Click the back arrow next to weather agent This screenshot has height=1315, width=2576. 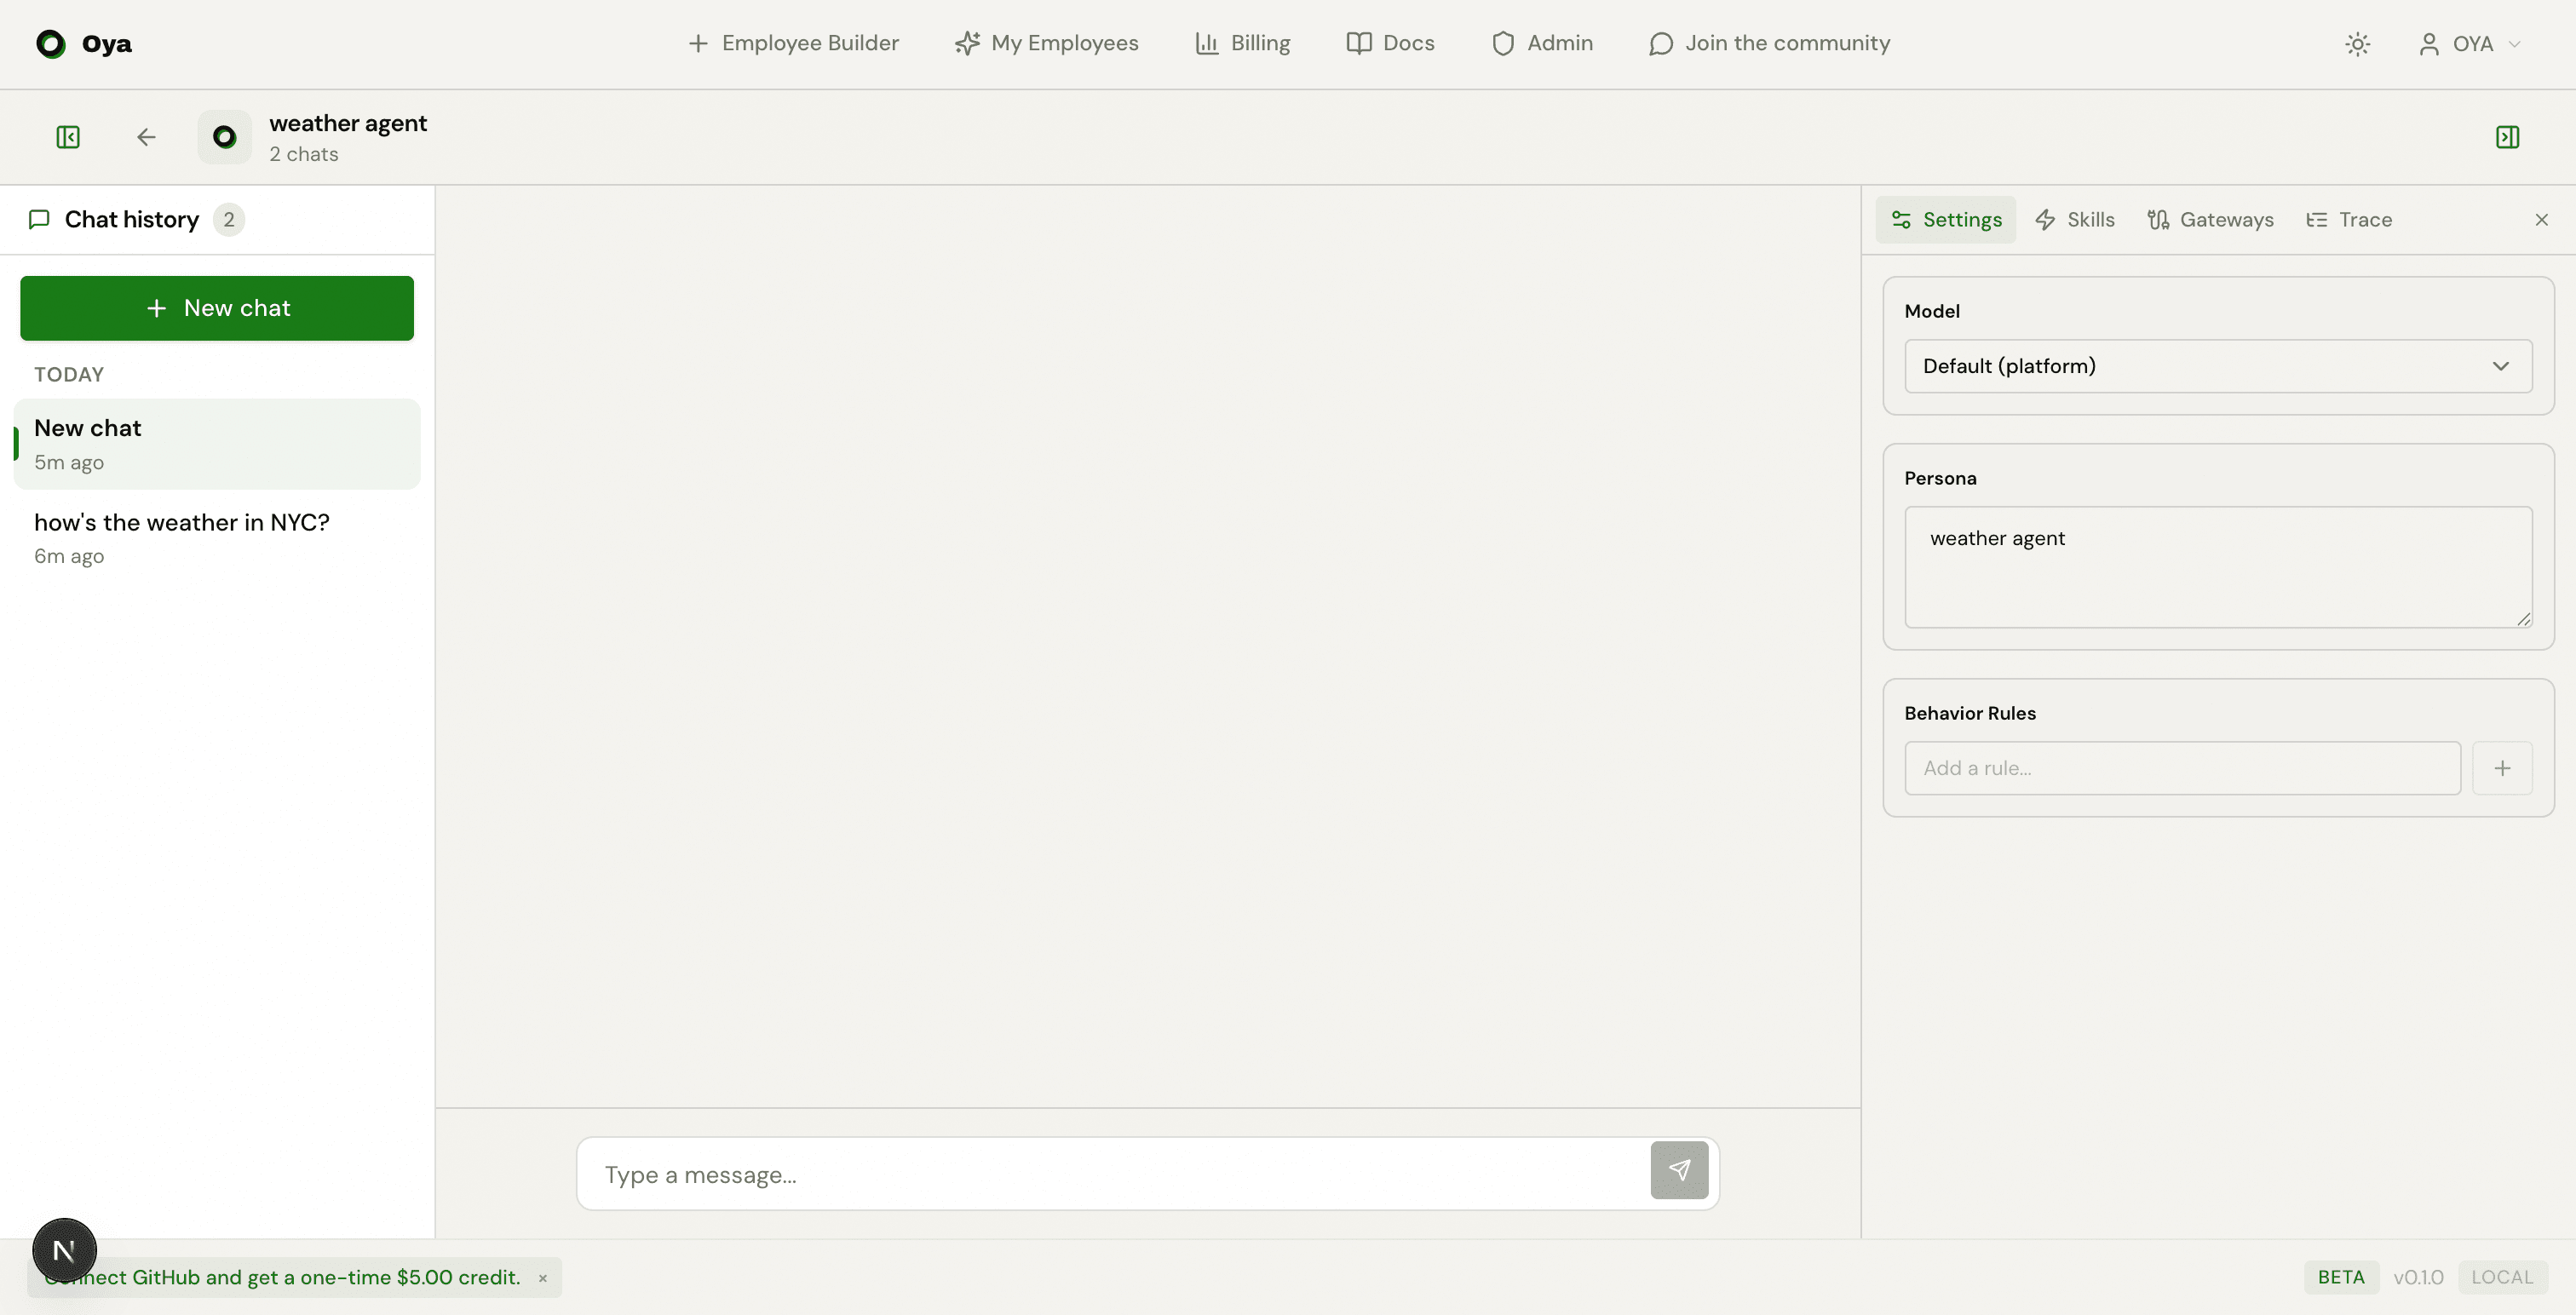146,137
